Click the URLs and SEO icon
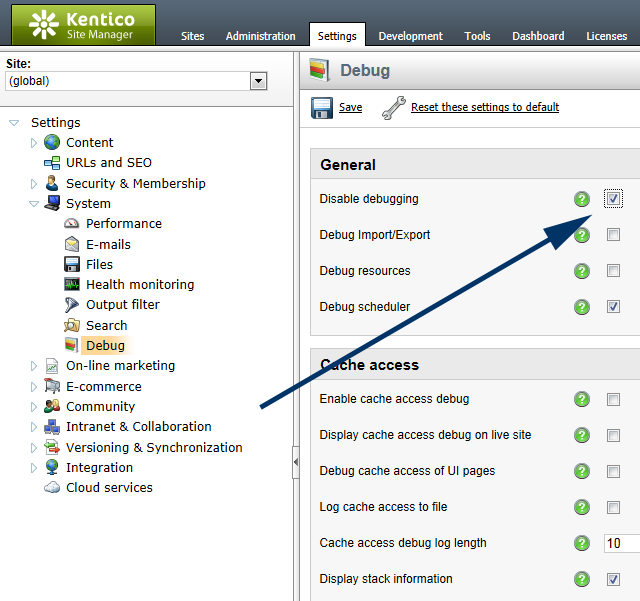 coord(52,163)
